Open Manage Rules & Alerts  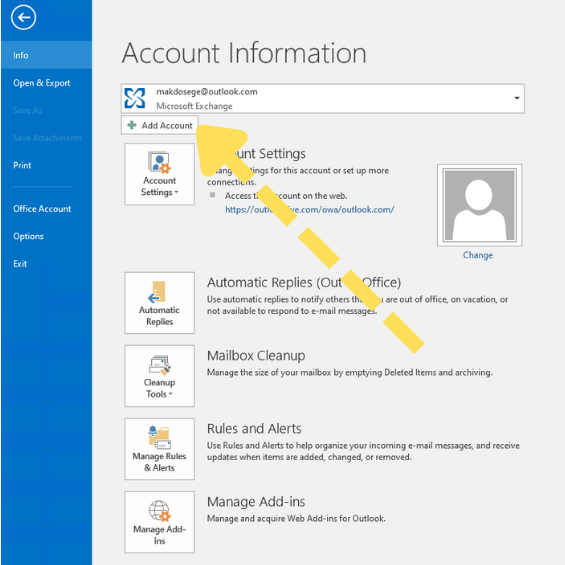pos(160,449)
